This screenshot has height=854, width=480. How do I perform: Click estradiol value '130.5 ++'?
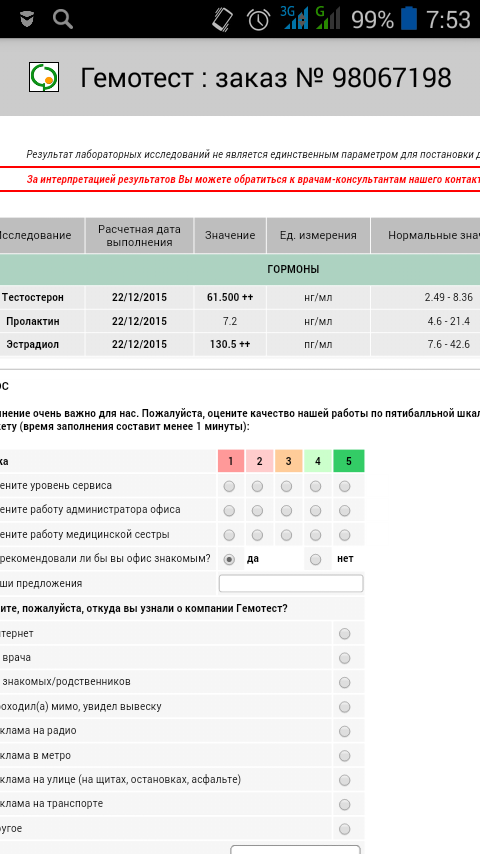[x=230, y=345]
